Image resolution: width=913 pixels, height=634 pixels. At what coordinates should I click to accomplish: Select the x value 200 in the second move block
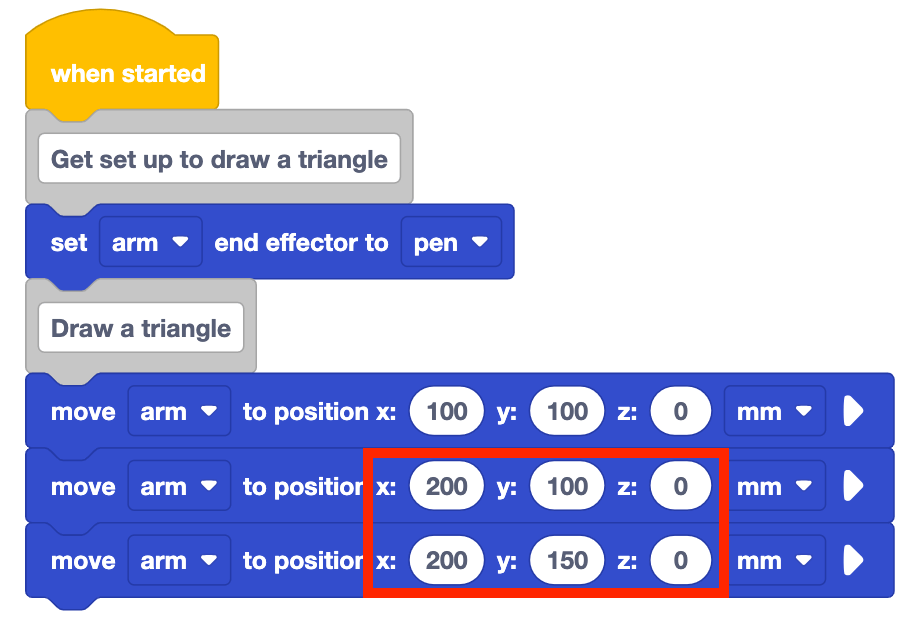447,487
